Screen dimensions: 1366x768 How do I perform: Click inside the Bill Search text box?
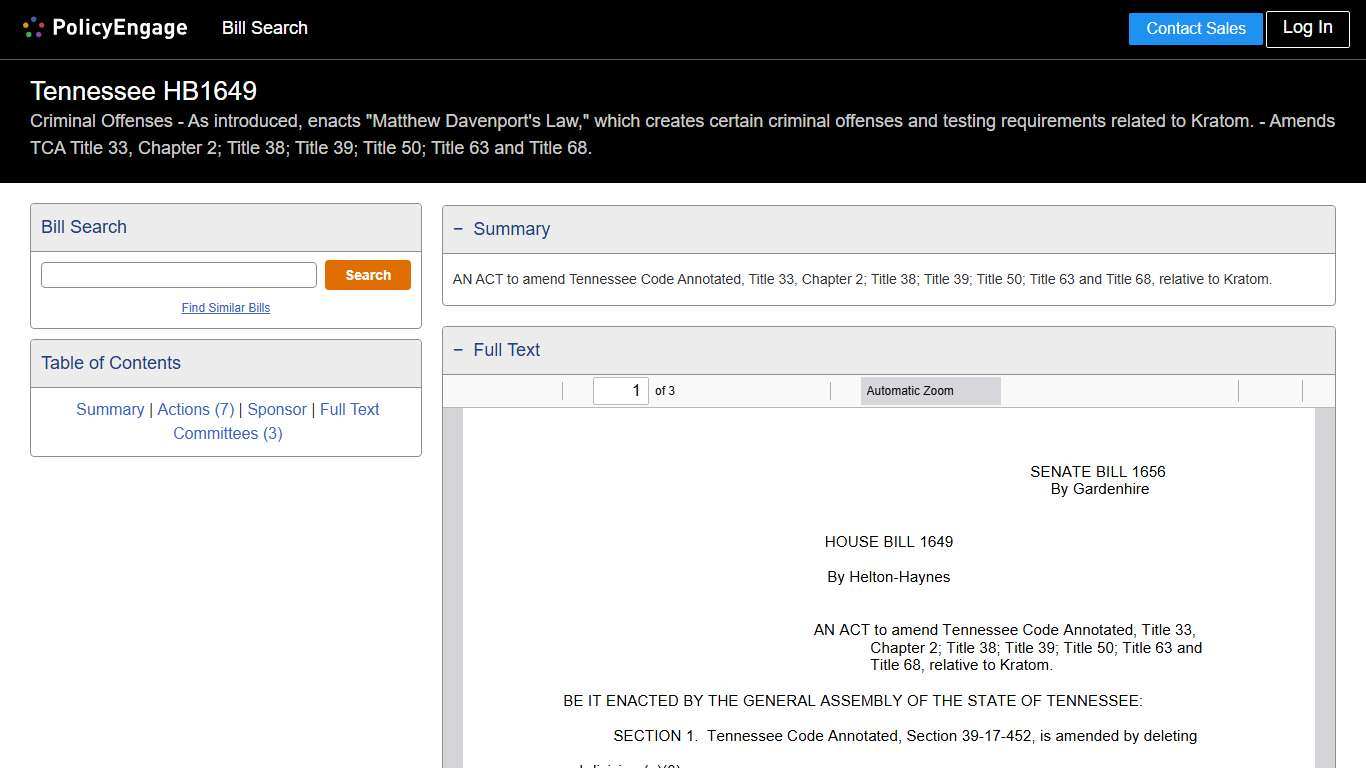pyautogui.click(x=178, y=274)
